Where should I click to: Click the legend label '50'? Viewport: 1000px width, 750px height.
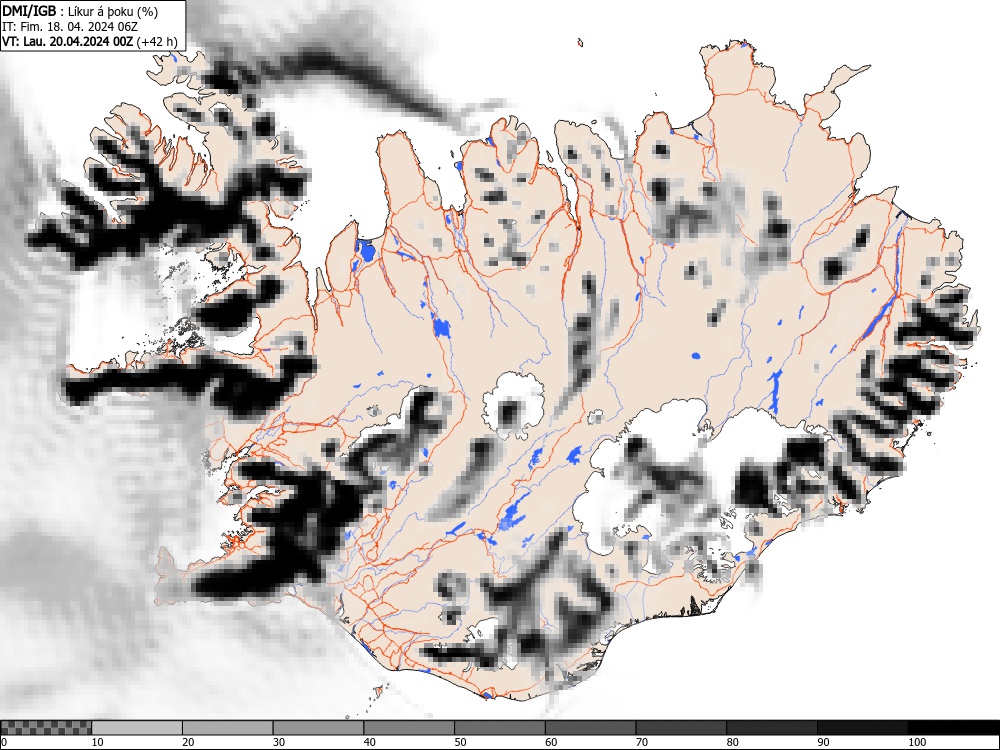tap(460, 742)
